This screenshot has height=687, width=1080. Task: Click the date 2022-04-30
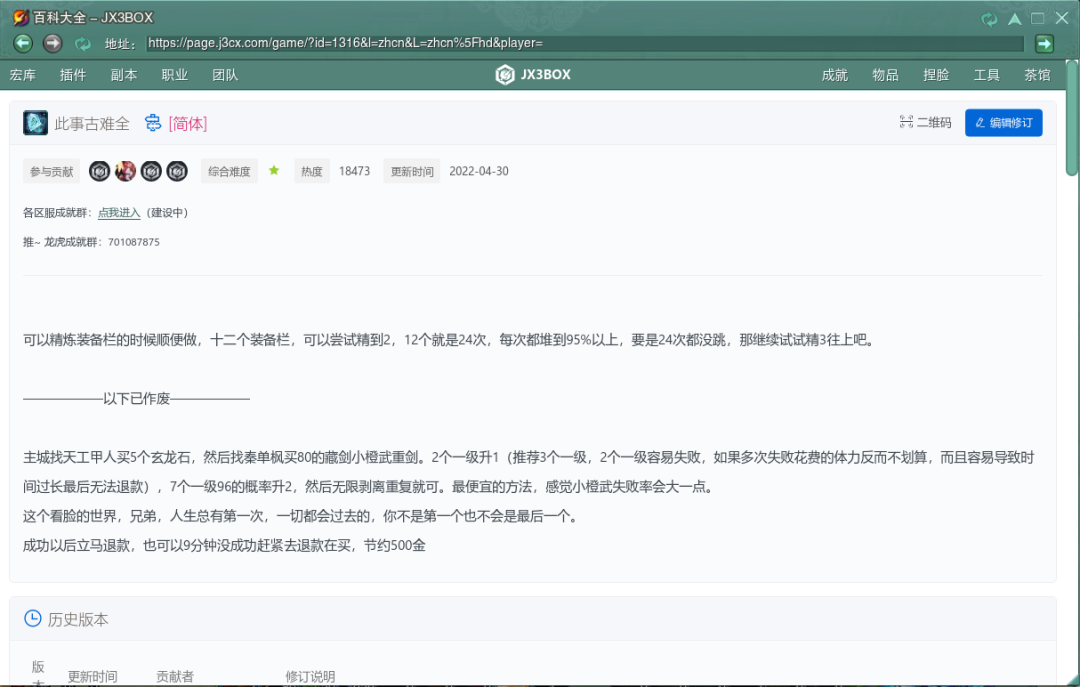(x=479, y=171)
